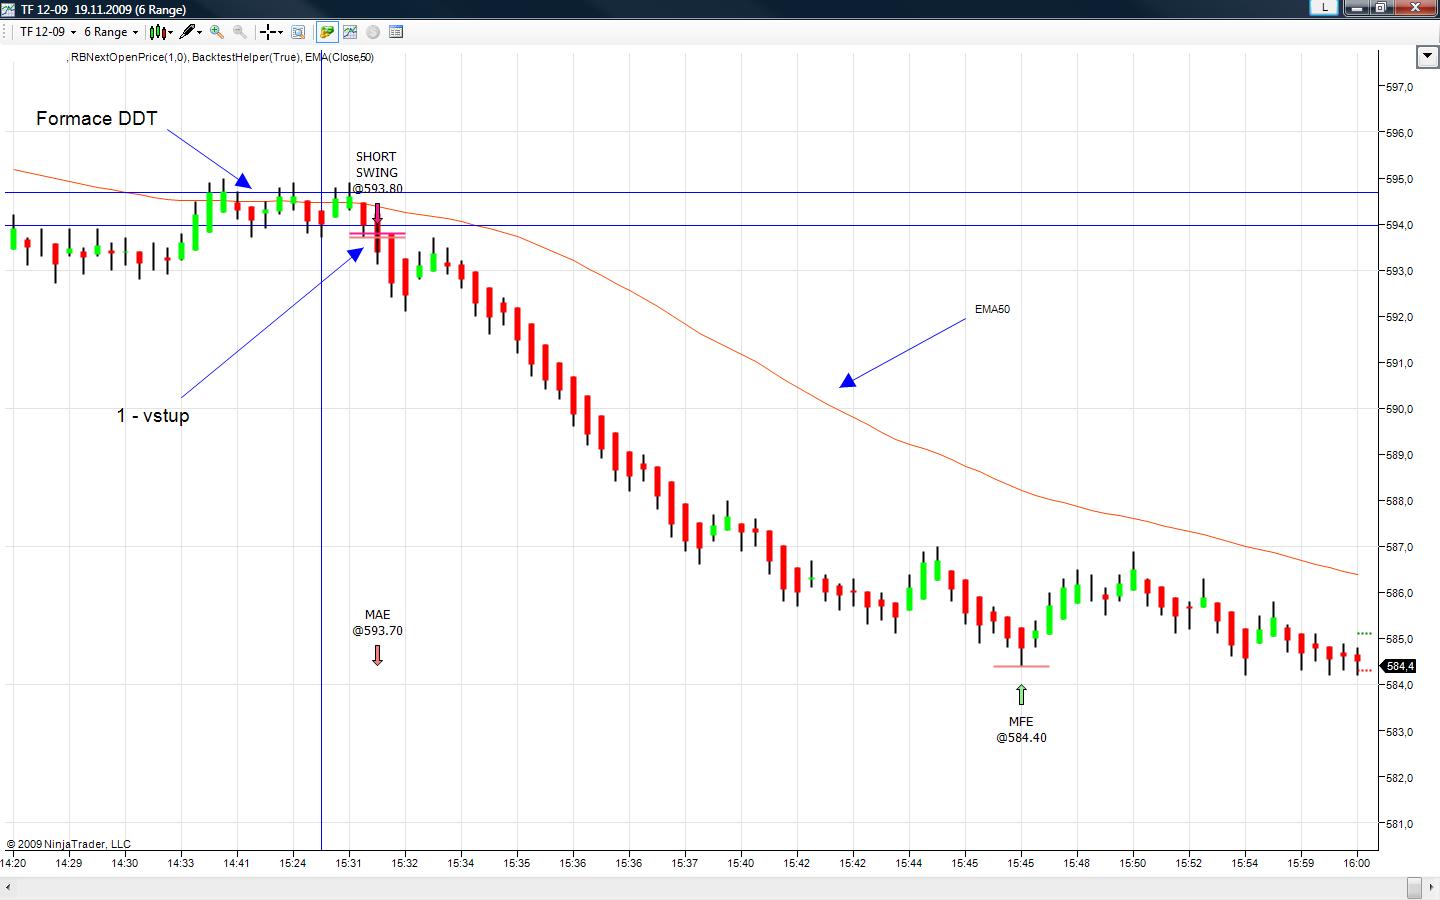
Task: Open the indicators chart icon
Action: click(x=350, y=32)
